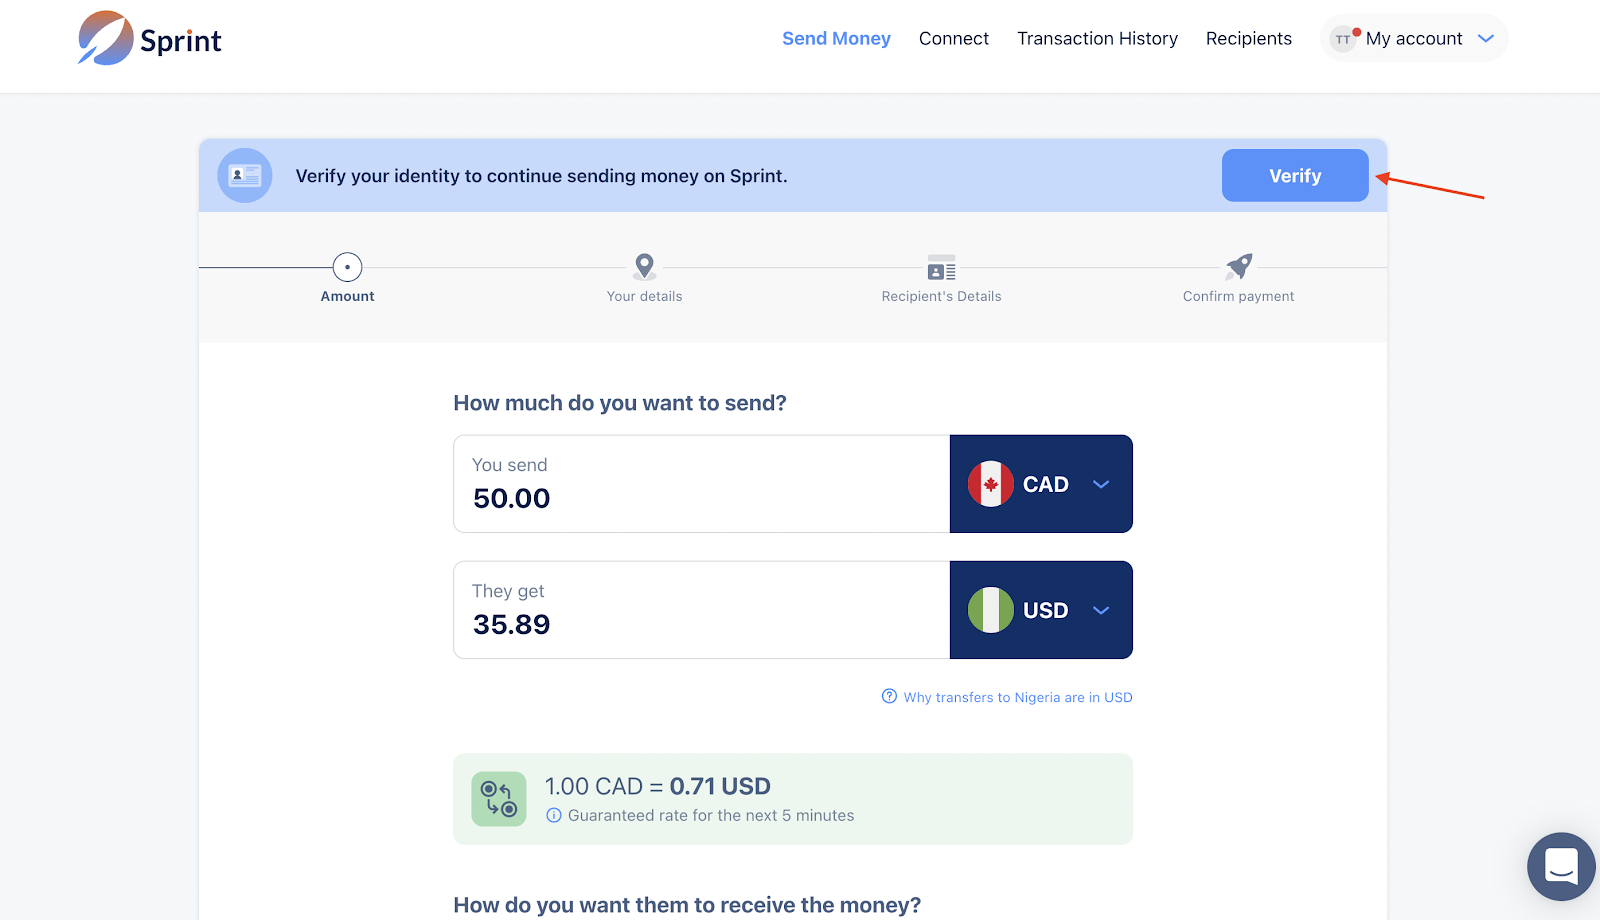Click the Canadian flag icon

(990, 484)
